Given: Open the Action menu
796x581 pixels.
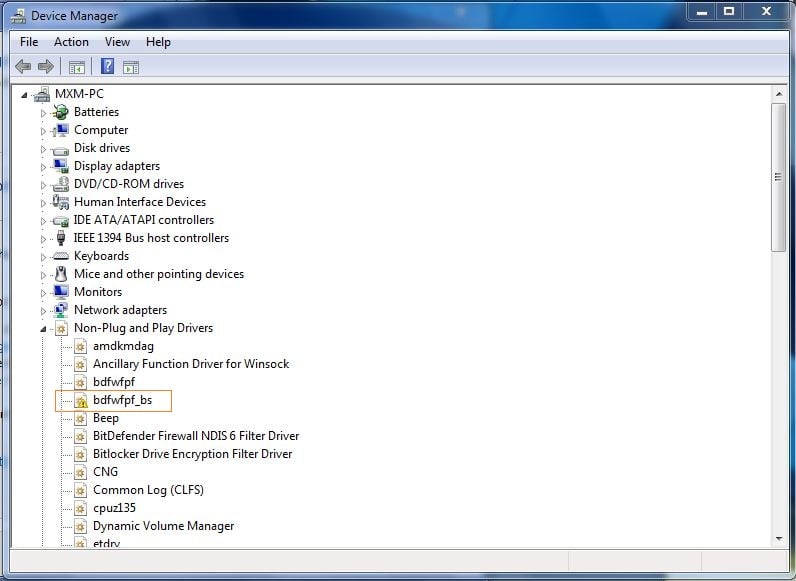Looking at the screenshot, I should (x=71, y=42).
